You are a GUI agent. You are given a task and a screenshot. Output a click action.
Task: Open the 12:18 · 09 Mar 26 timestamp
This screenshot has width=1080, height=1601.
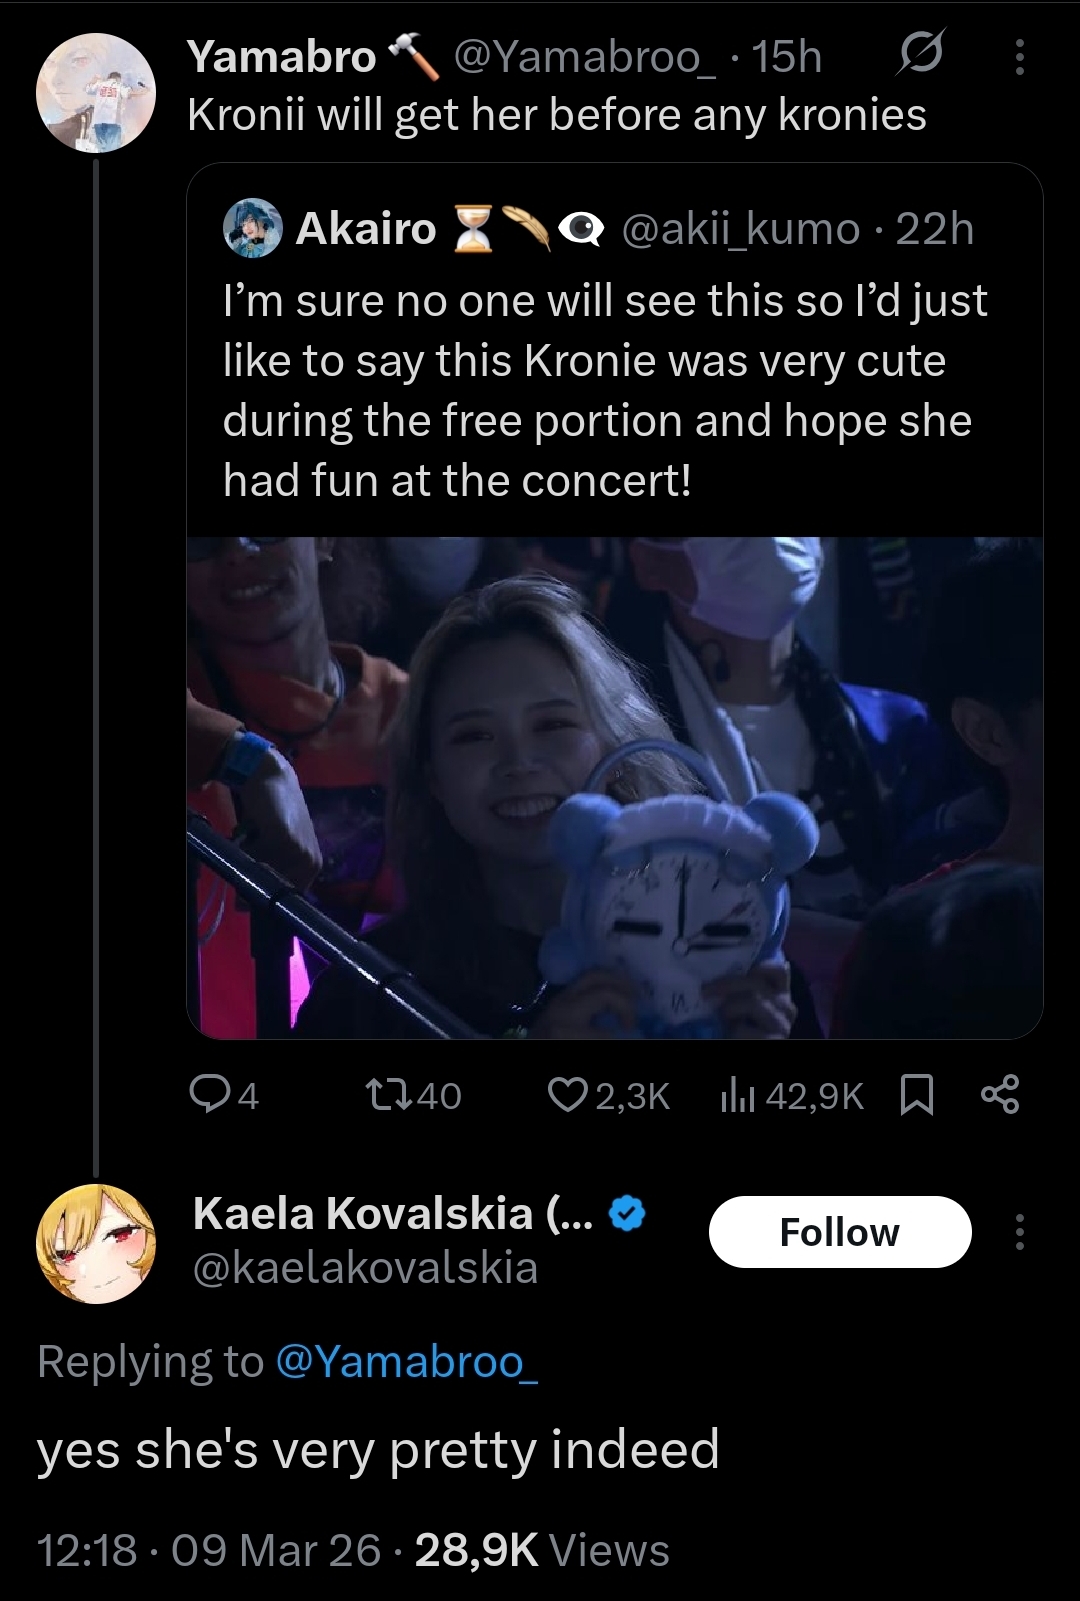(209, 1550)
